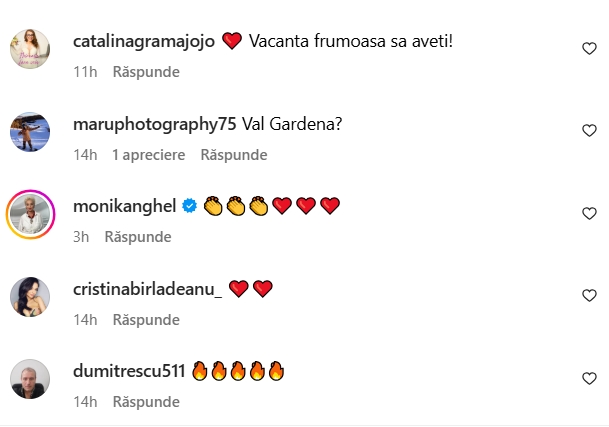Viewport: 609px width, 427px height.
Task: Tap the heart beside monikanghel's comment
Action: pos(589,214)
